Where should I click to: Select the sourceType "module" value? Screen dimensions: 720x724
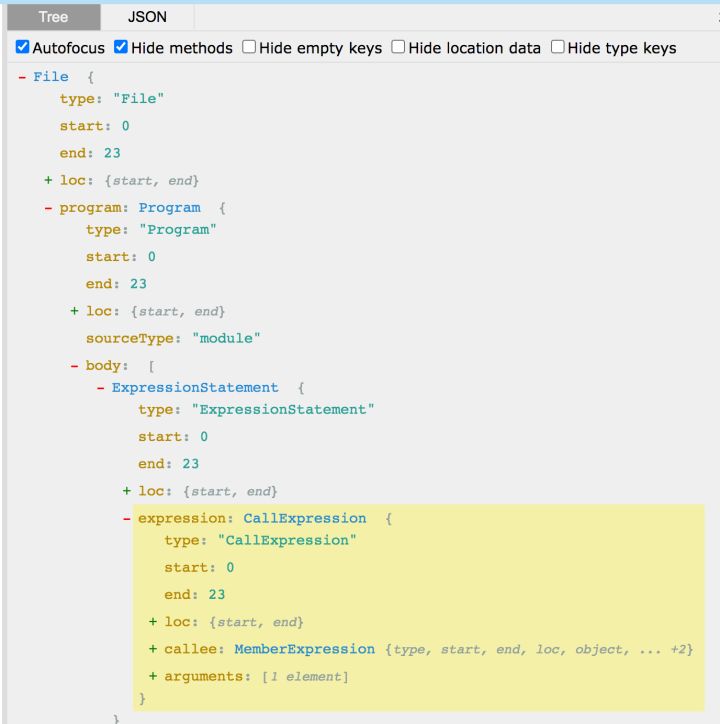point(226,338)
